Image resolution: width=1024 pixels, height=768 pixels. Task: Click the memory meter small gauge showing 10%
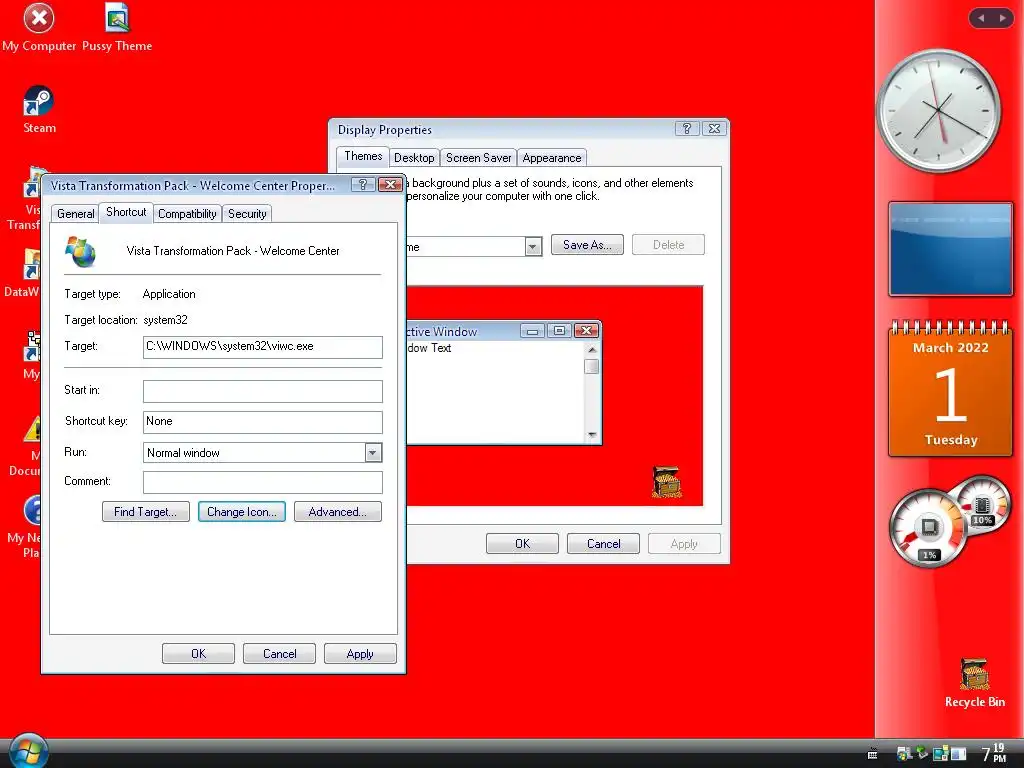982,507
